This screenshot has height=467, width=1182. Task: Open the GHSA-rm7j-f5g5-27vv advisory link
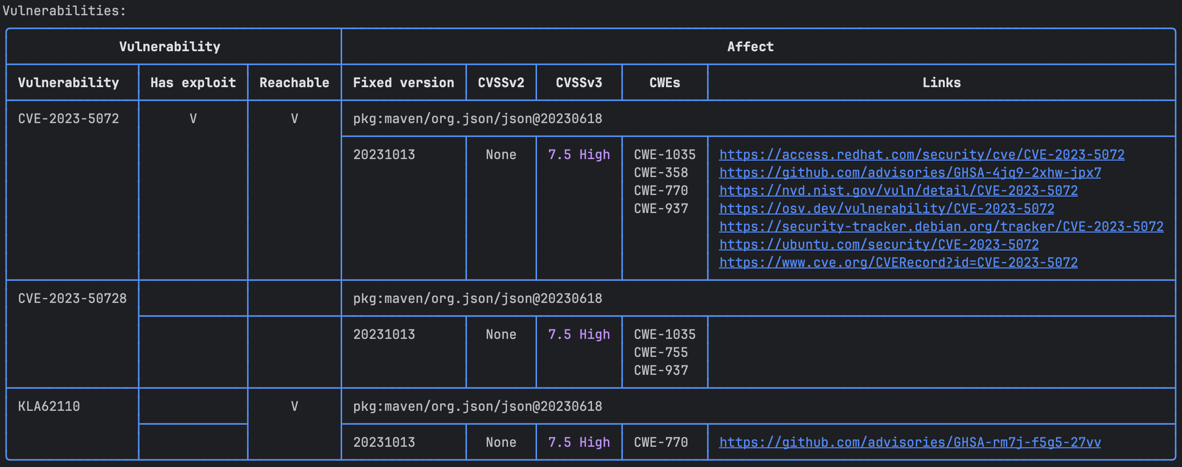point(911,443)
